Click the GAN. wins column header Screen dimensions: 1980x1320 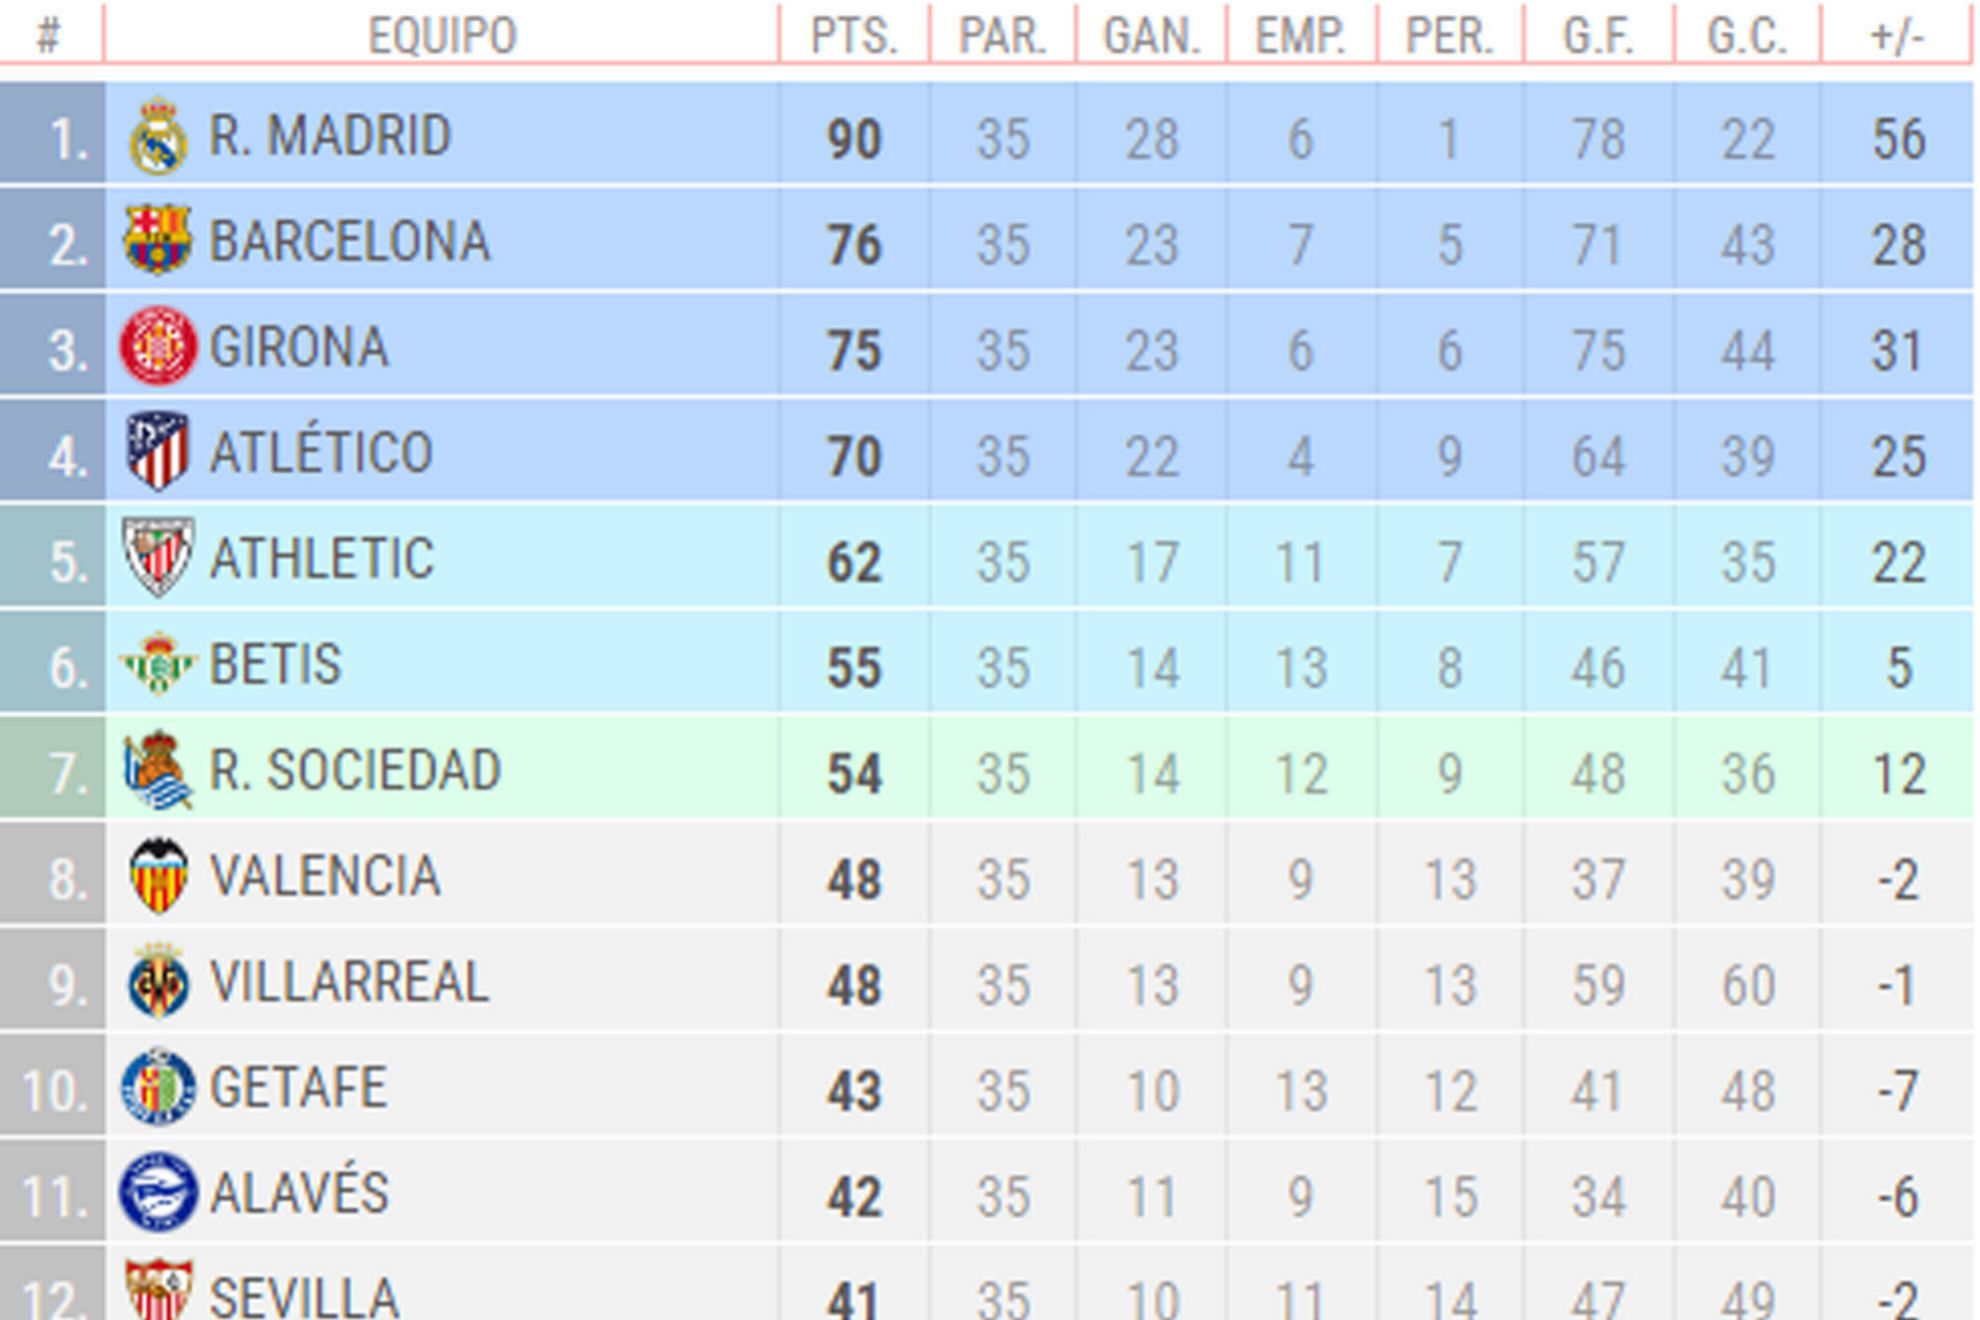[x=1152, y=37]
